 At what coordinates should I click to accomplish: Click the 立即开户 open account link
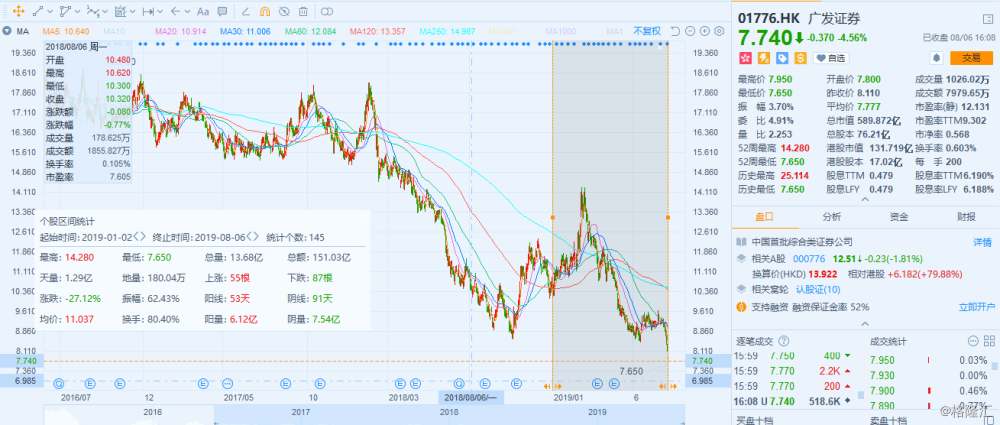pos(976,307)
